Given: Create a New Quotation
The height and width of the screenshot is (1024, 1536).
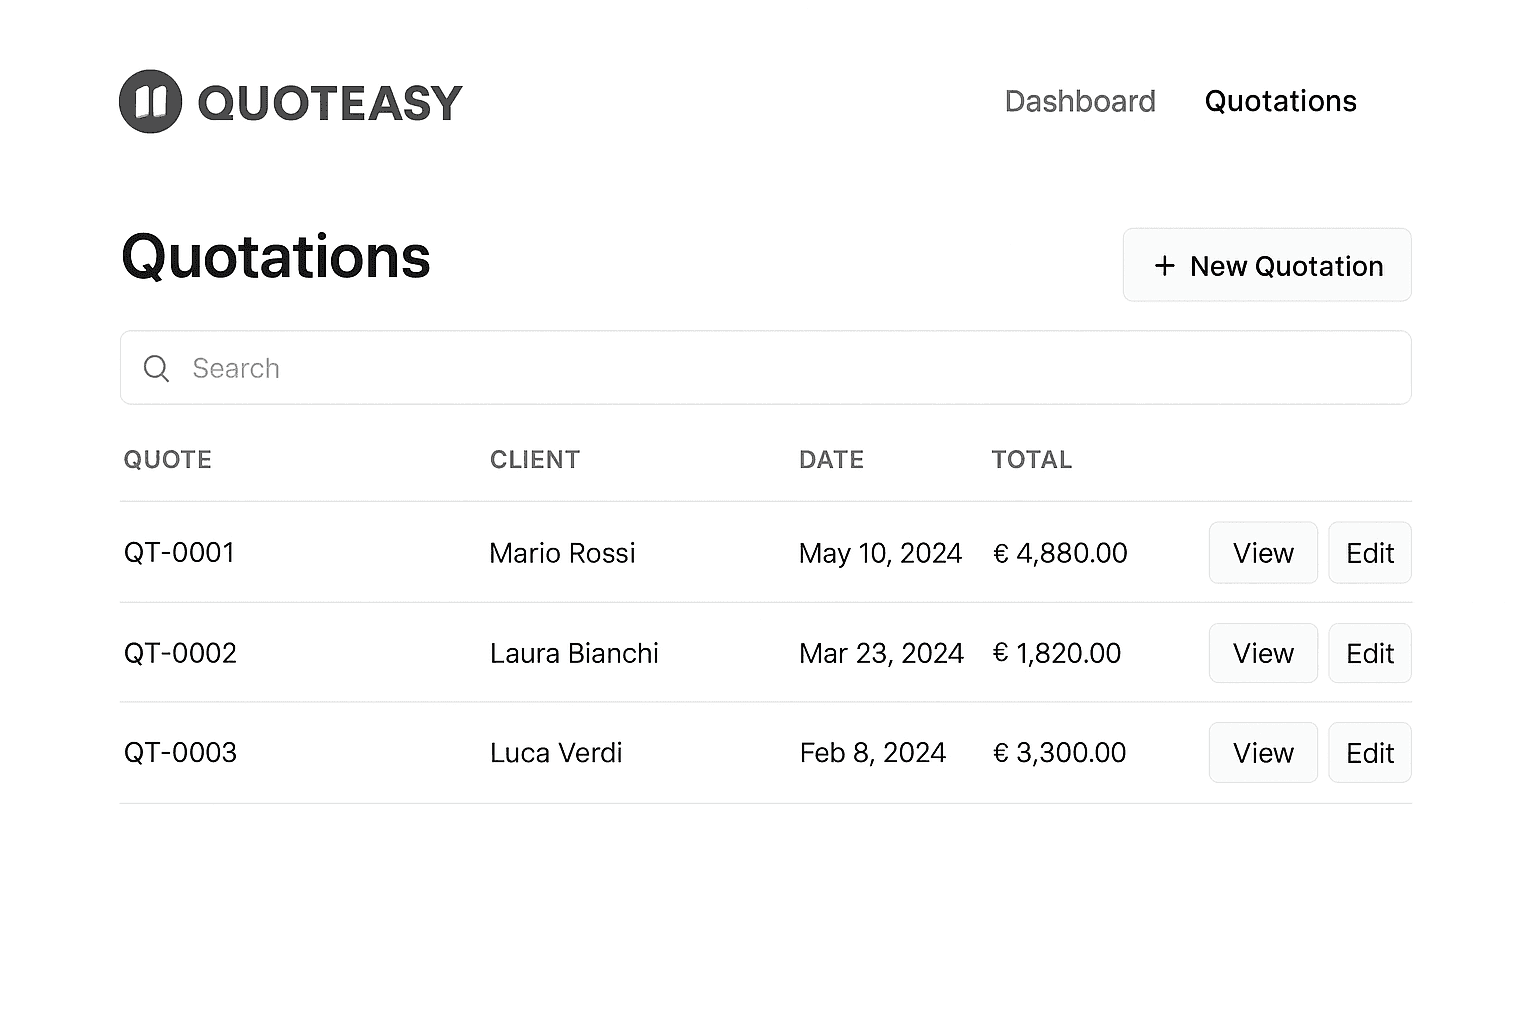Looking at the screenshot, I should click(x=1266, y=265).
